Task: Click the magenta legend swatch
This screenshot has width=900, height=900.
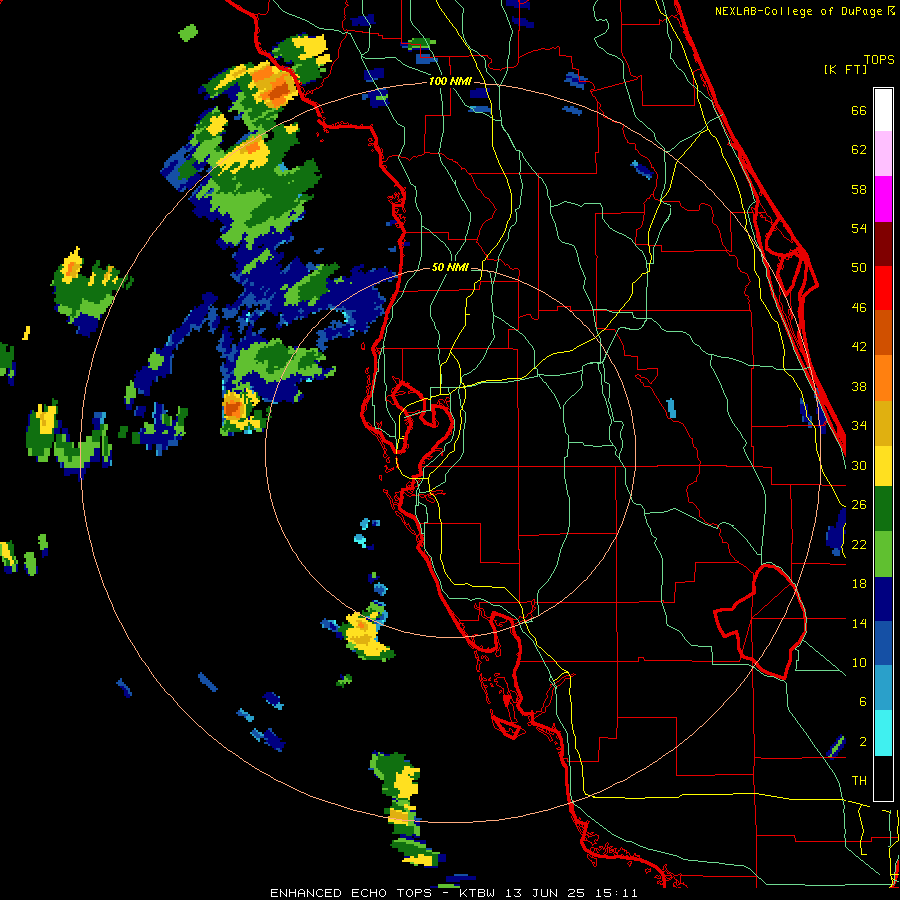Action: (x=883, y=199)
